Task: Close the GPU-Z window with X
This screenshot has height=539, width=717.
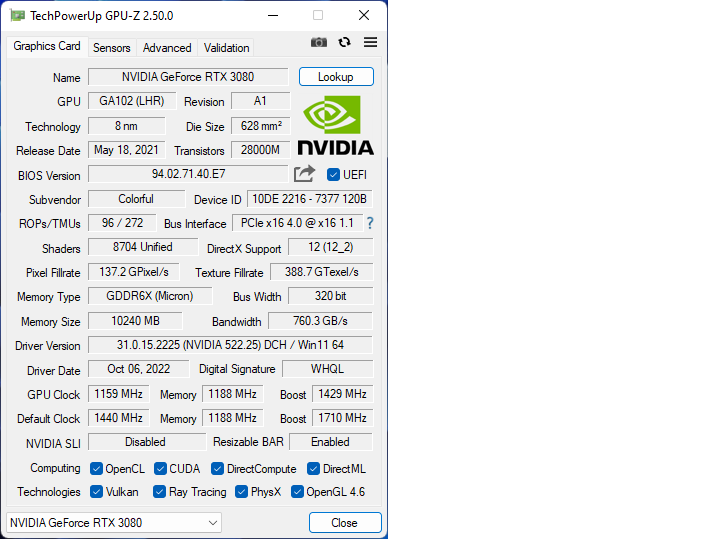Action: click(364, 16)
